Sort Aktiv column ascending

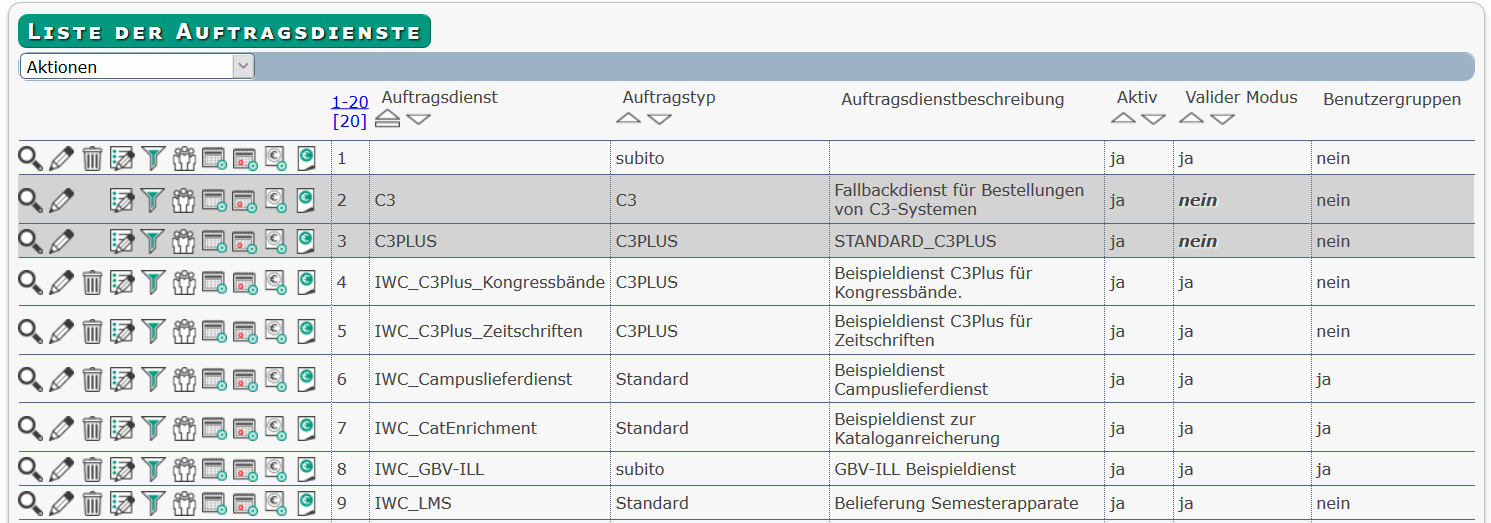(x=1124, y=118)
